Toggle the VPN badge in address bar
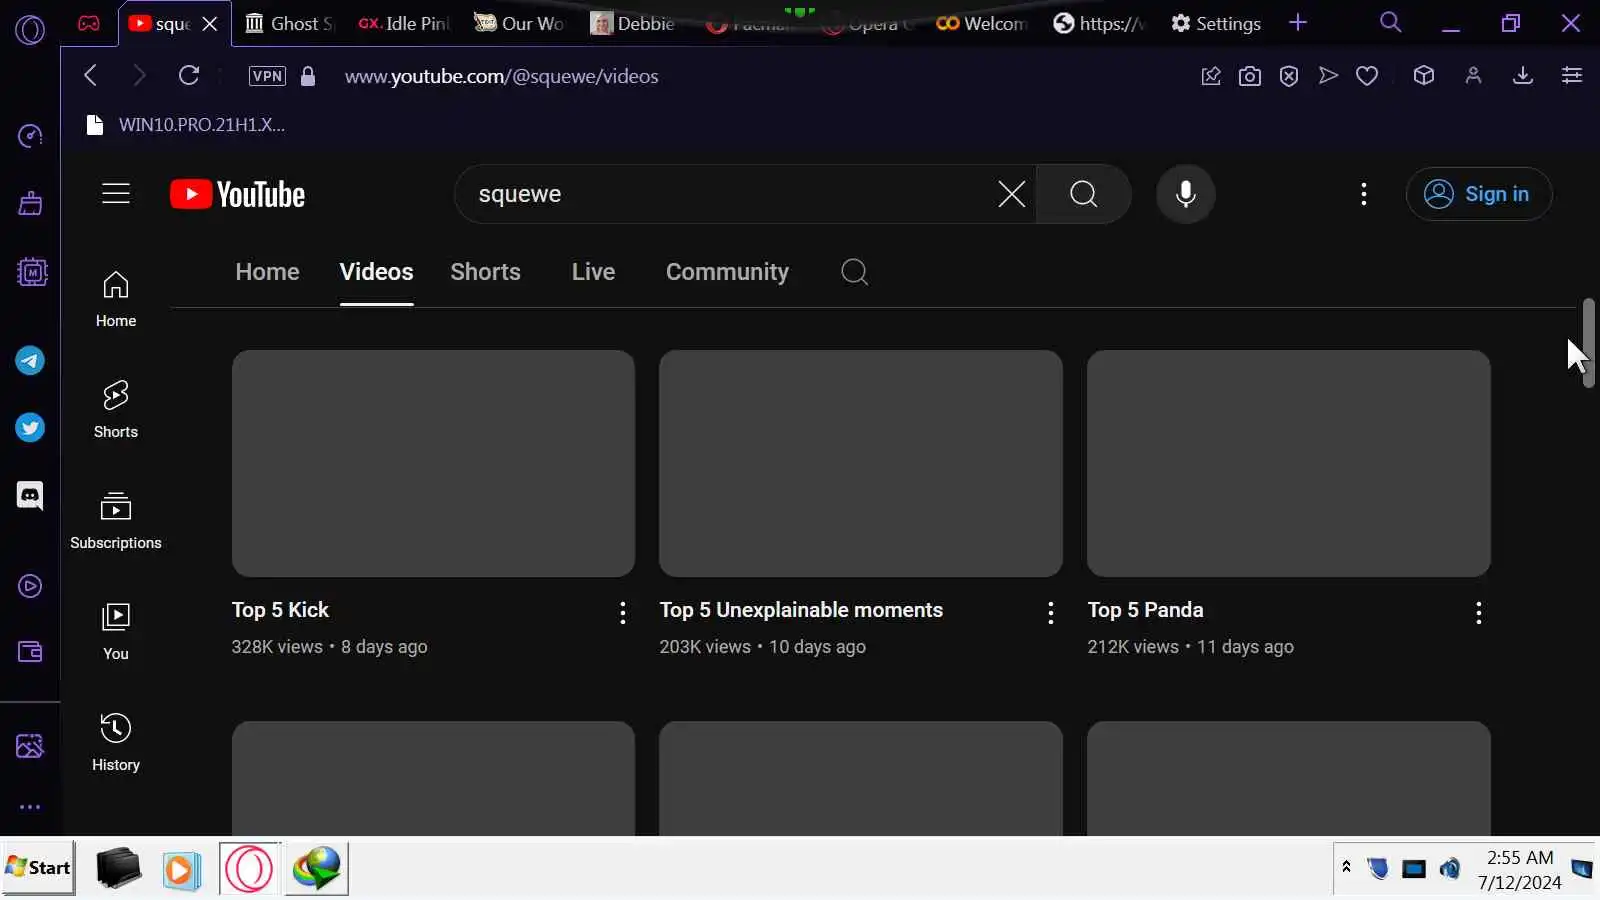 [267, 76]
